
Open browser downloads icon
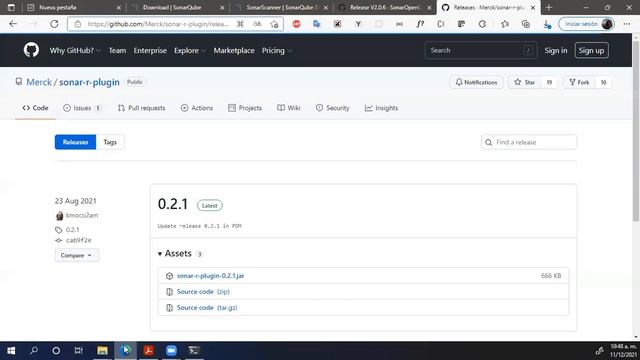point(547,24)
